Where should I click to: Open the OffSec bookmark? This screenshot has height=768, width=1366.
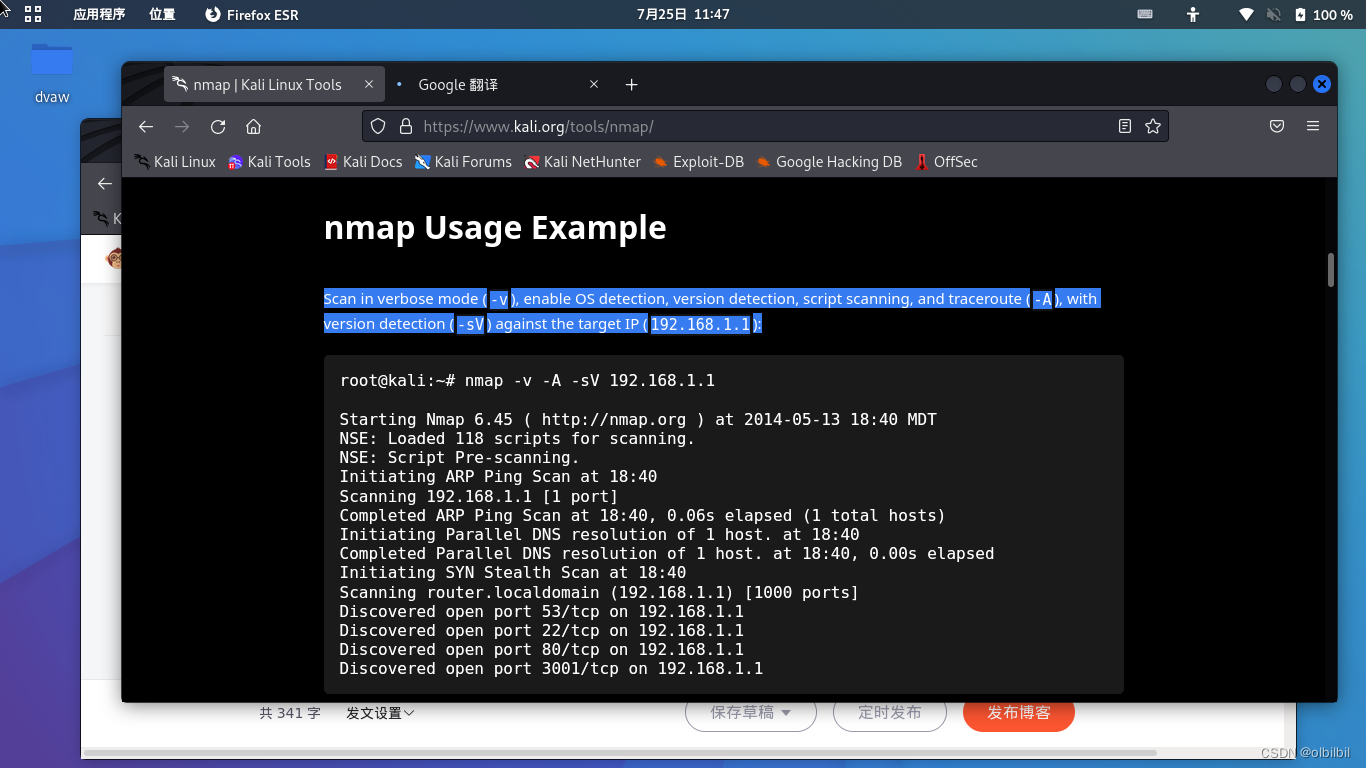point(946,161)
